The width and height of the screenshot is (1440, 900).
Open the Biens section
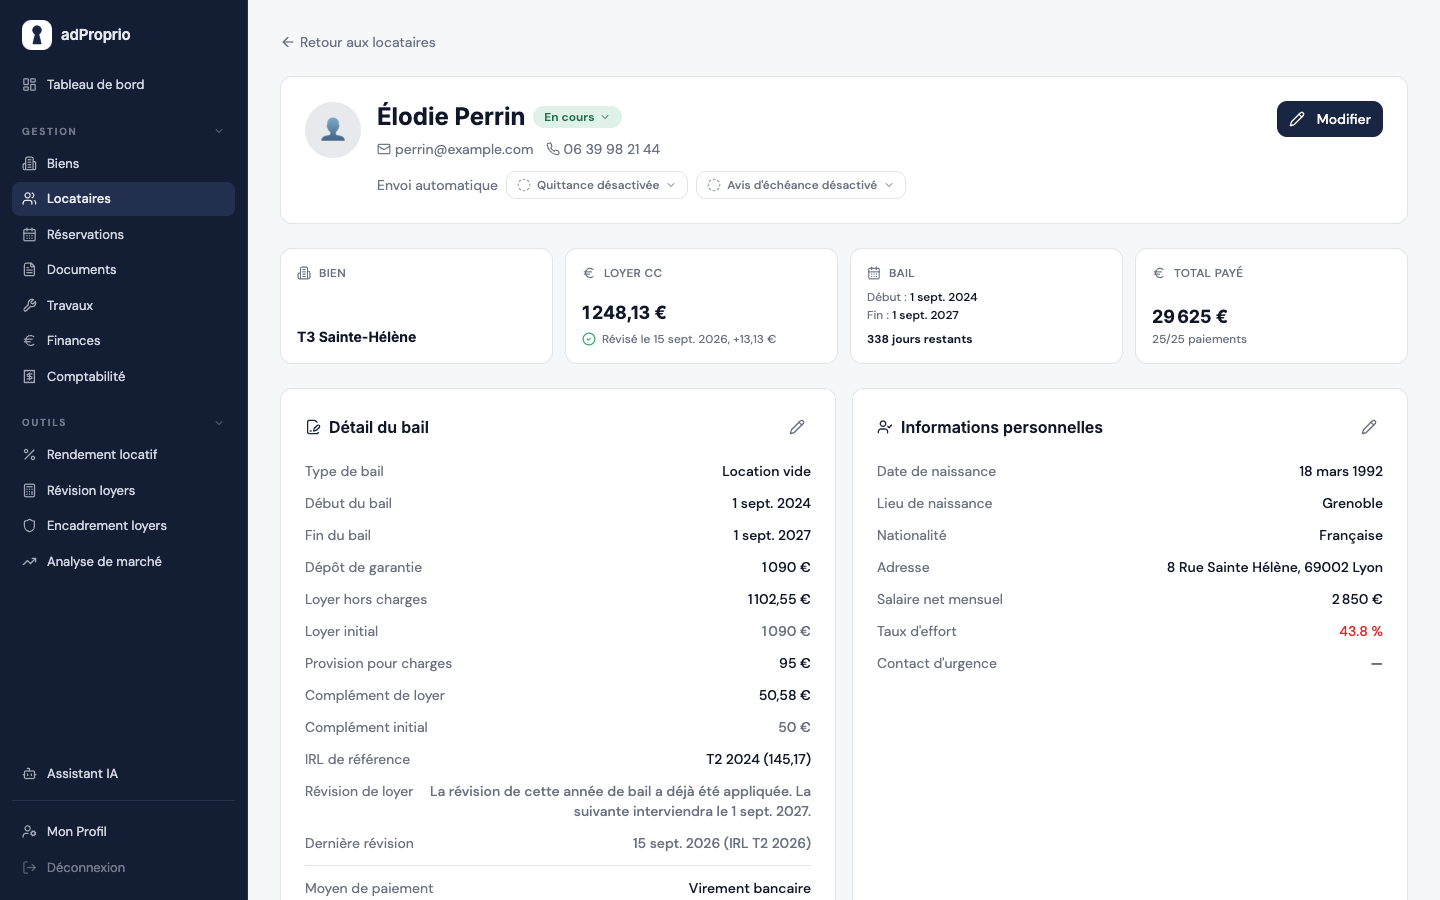click(123, 163)
